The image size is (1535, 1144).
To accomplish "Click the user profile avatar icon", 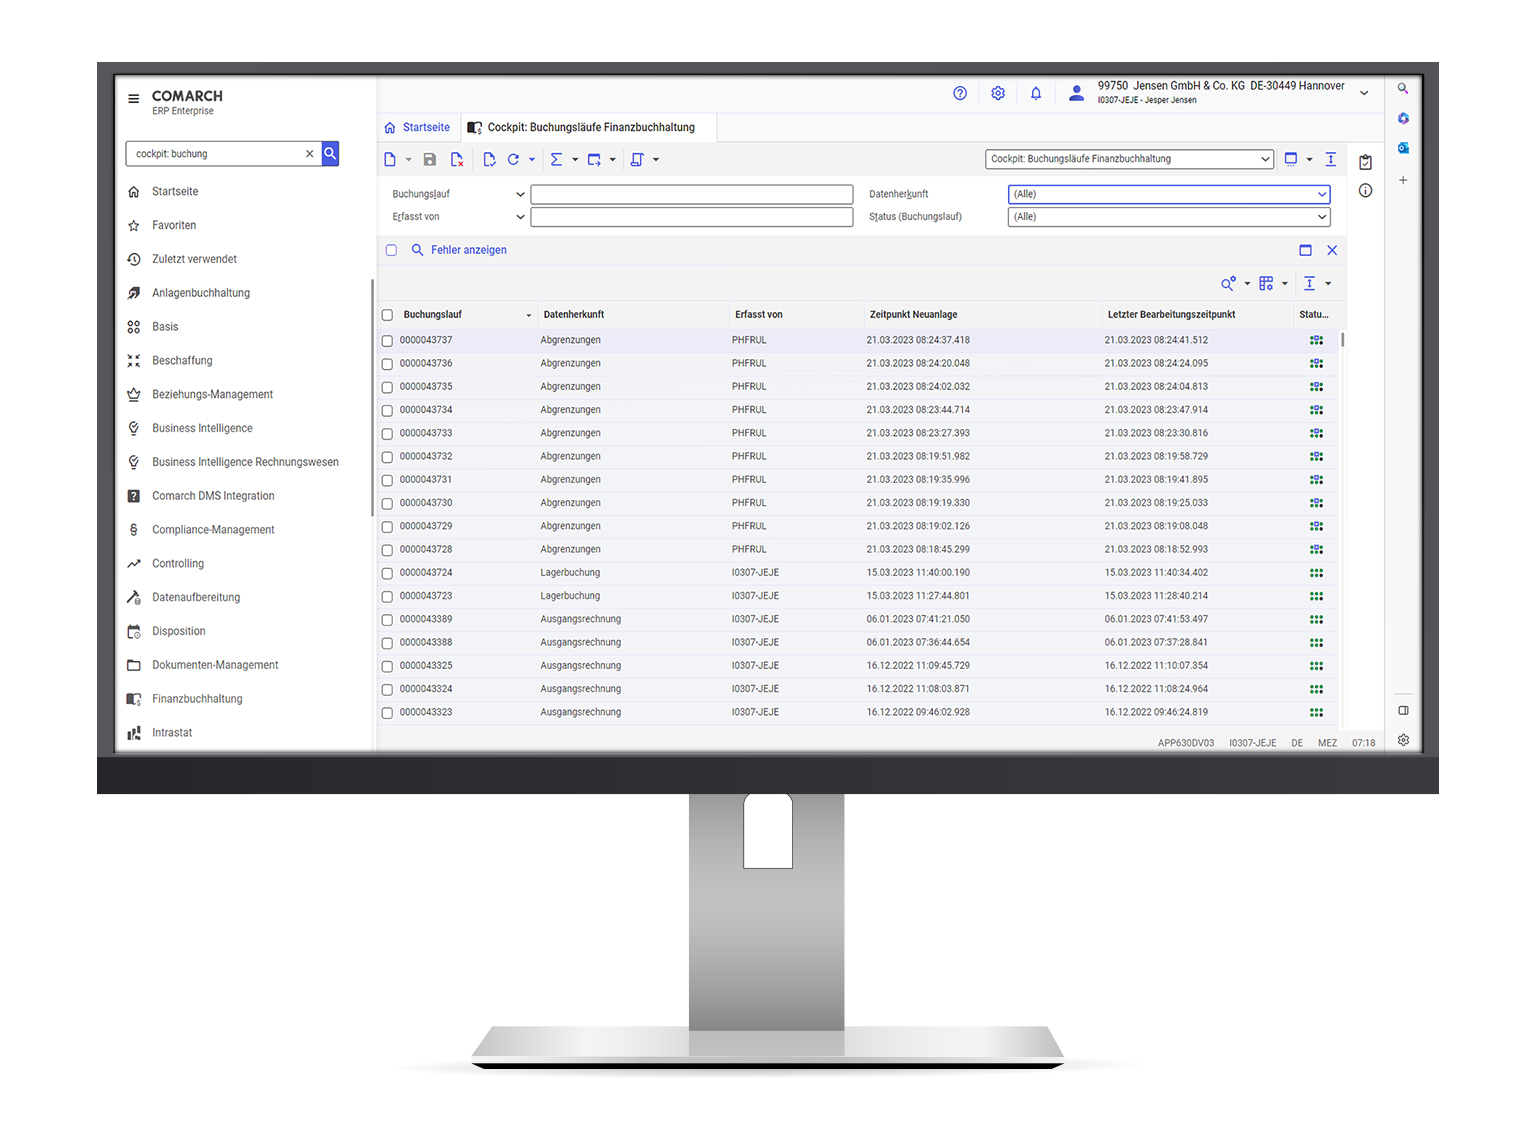I will (x=1076, y=93).
